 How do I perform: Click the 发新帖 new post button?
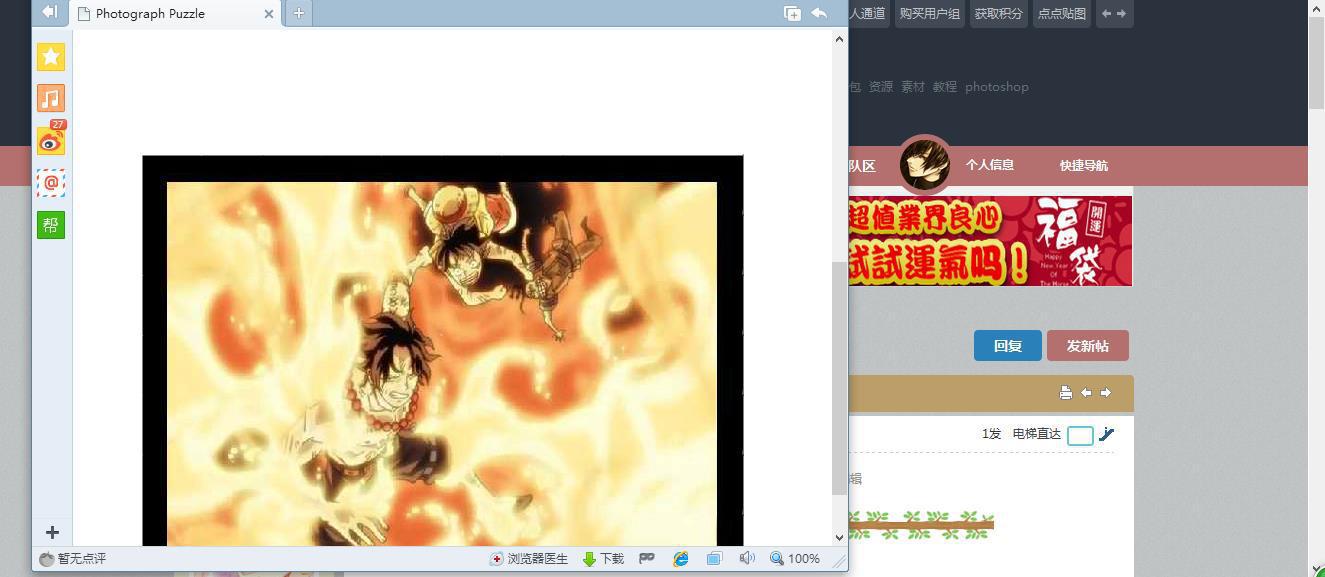[x=1087, y=346]
